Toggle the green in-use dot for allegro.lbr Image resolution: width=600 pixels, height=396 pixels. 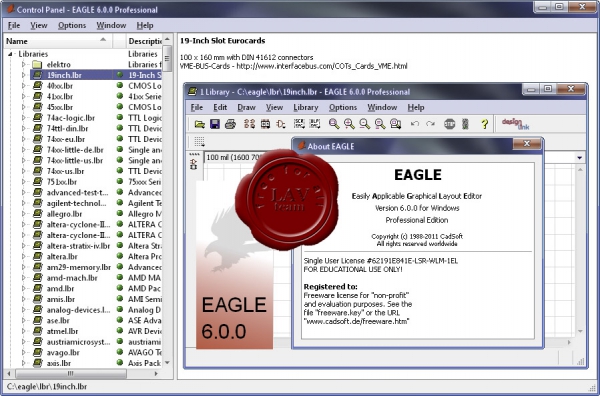tap(120, 213)
